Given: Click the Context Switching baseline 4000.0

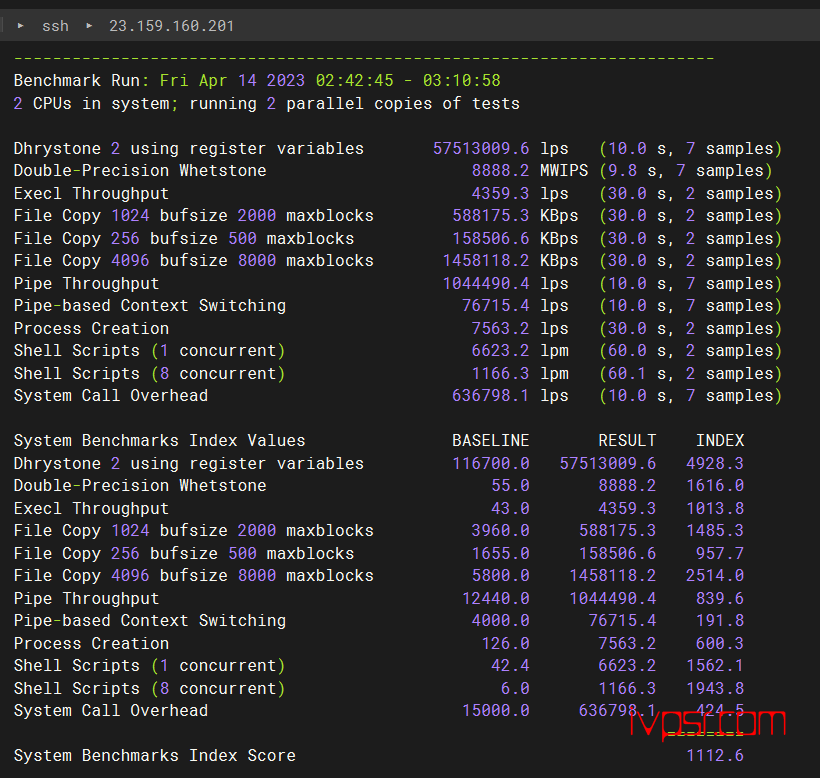Looking at the screenshot, I should pos(500,620).
